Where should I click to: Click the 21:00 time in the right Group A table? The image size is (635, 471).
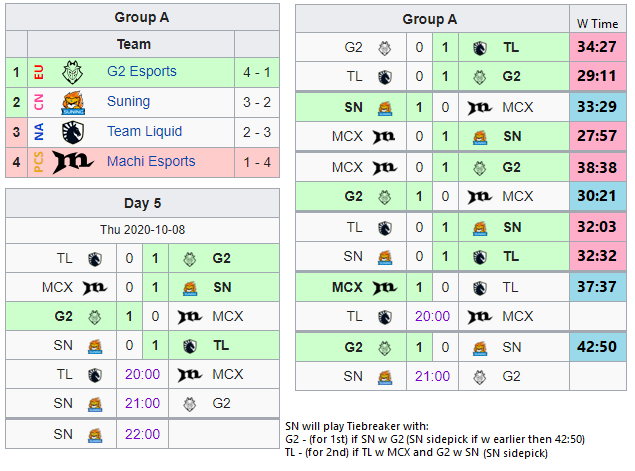point(432,377)
